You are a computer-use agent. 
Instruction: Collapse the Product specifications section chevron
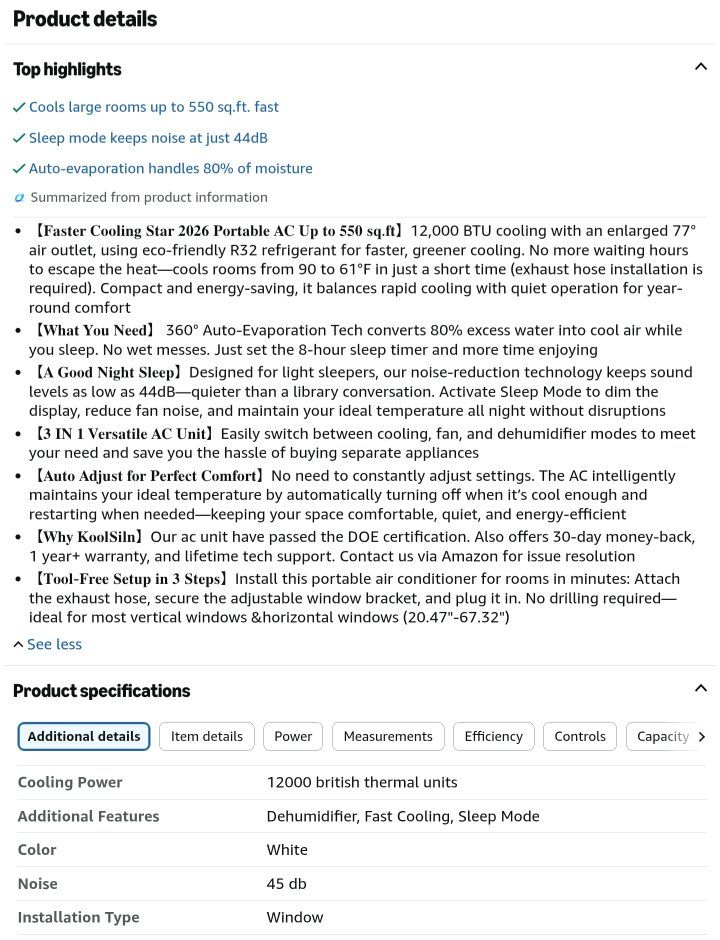(700, 688)
